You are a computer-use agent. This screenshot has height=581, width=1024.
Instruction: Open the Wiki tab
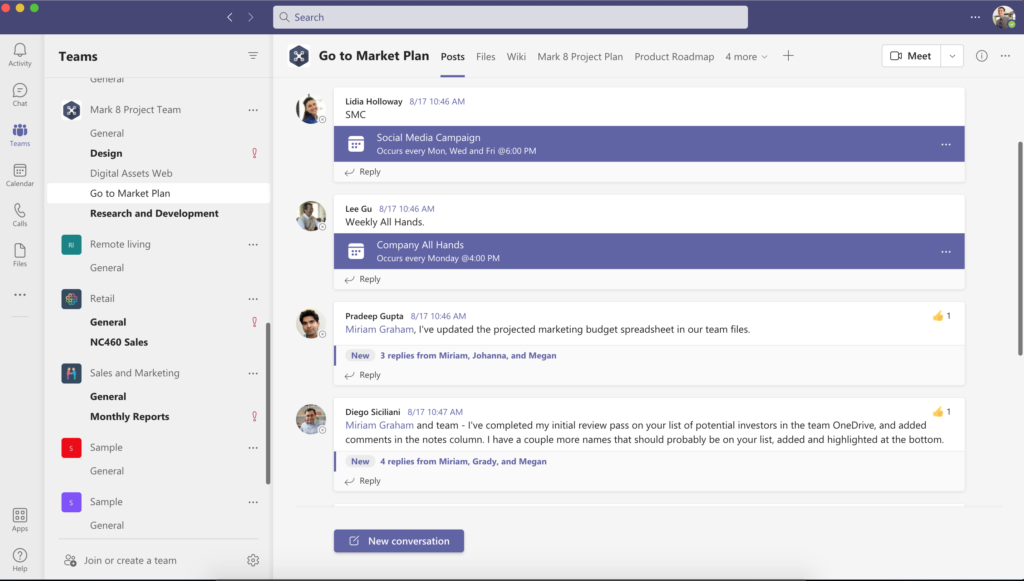click(516, 57)
